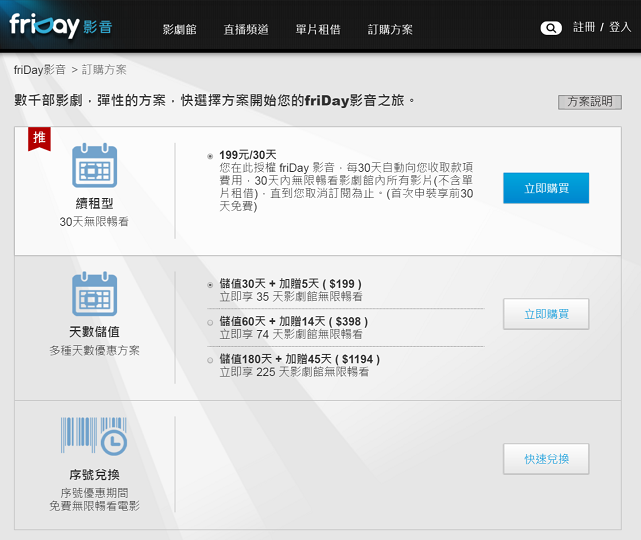641x540 pixels.
Task: Open the 影劇館 menu
Action: point(179,29)
